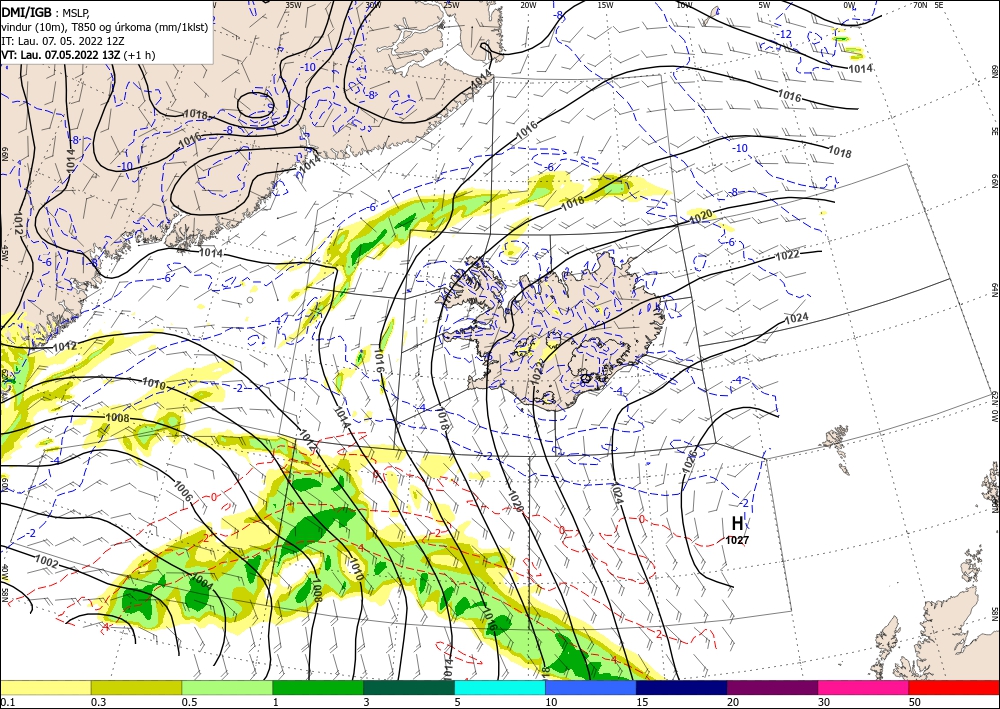
Task: Click the '1002' isobar label
Action: click(x=46, y=564)
